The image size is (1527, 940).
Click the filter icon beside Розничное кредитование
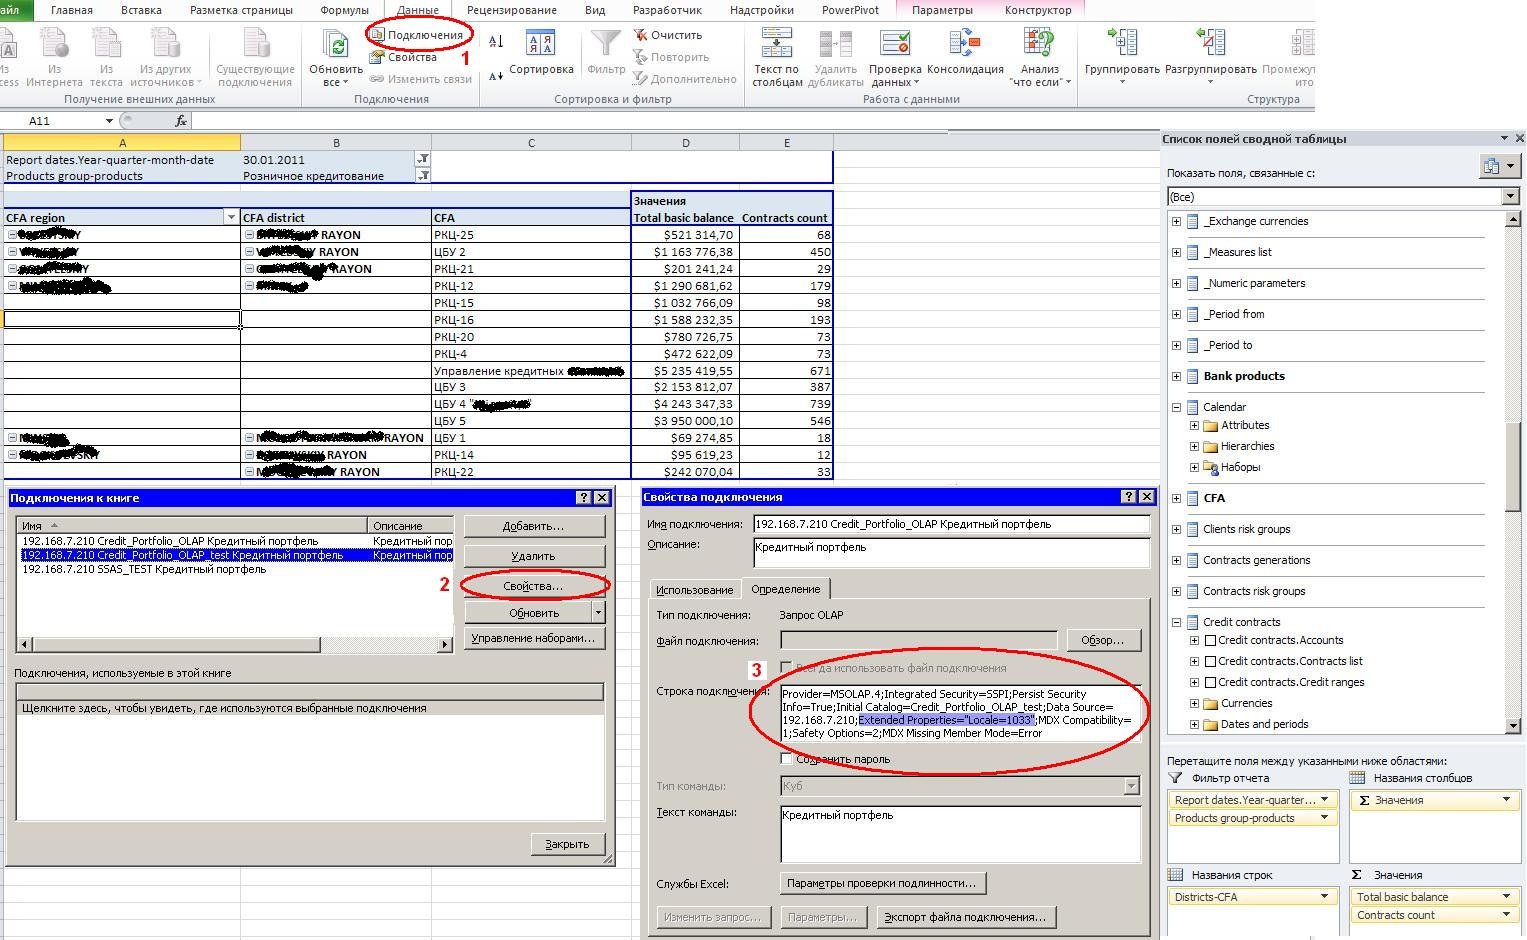click(x=423, y=176)
